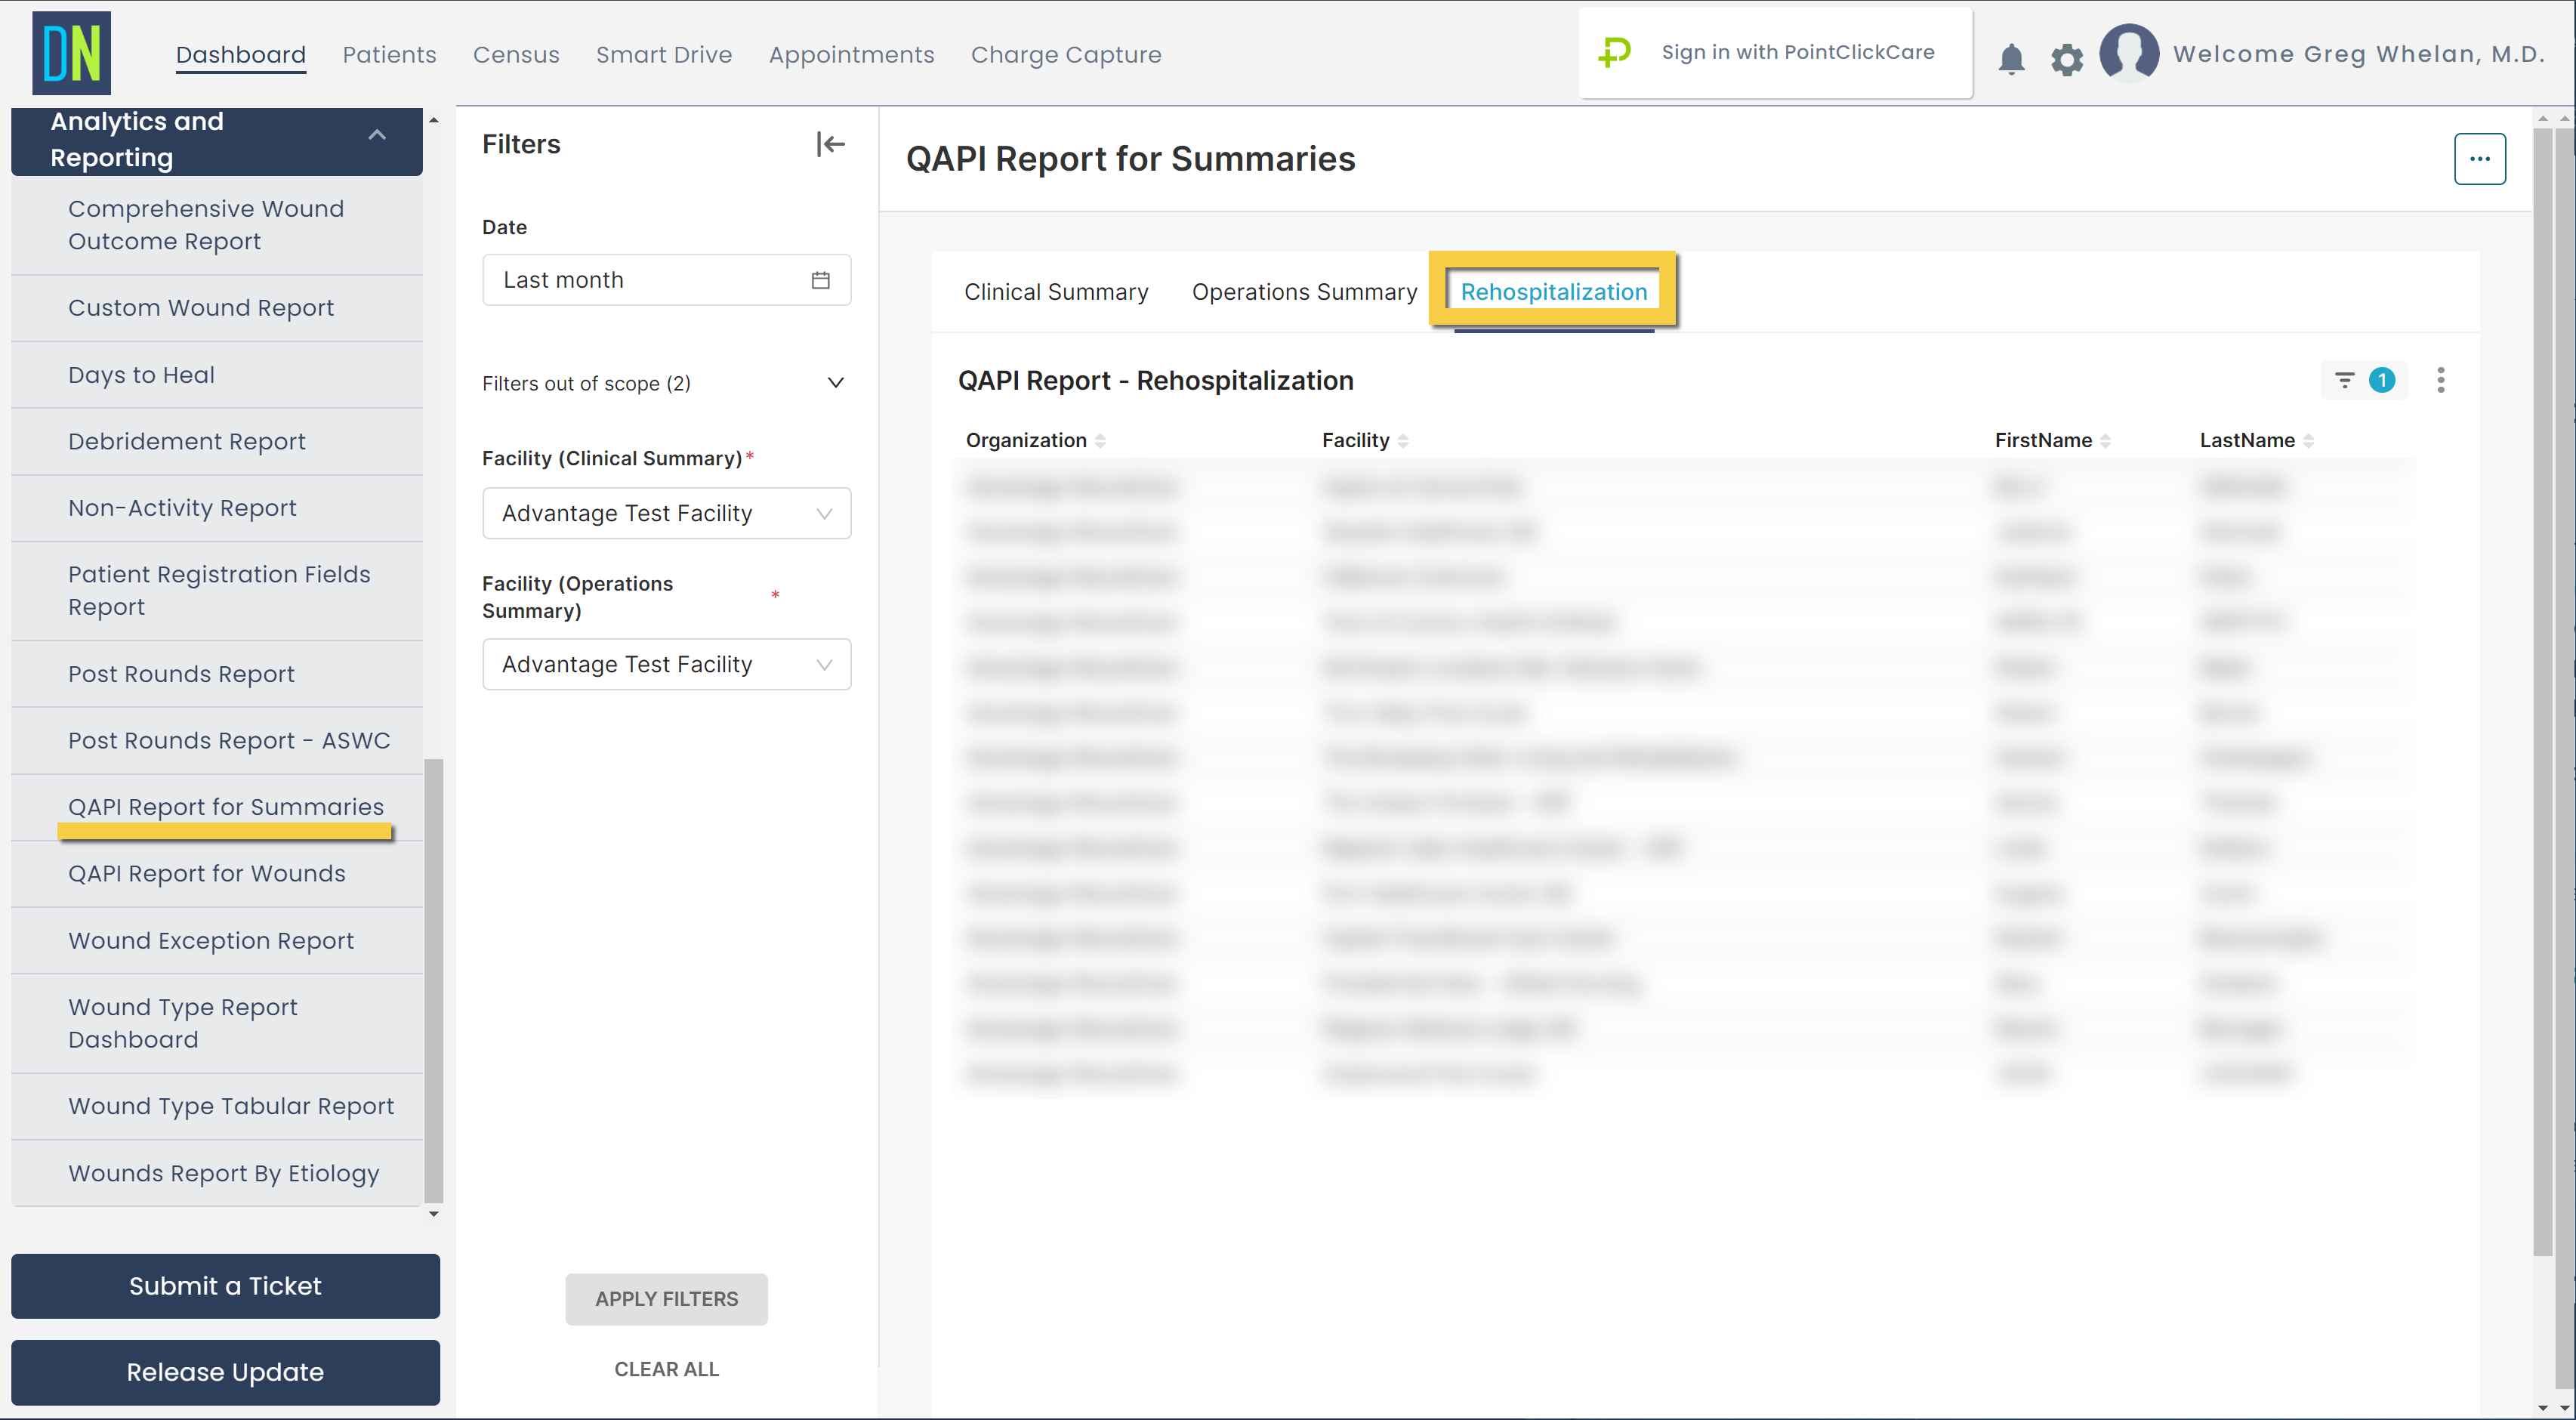This screenshot has width=2576, height=1420.
Task: Open the settings gear icon
Action: click(2066, 59)
